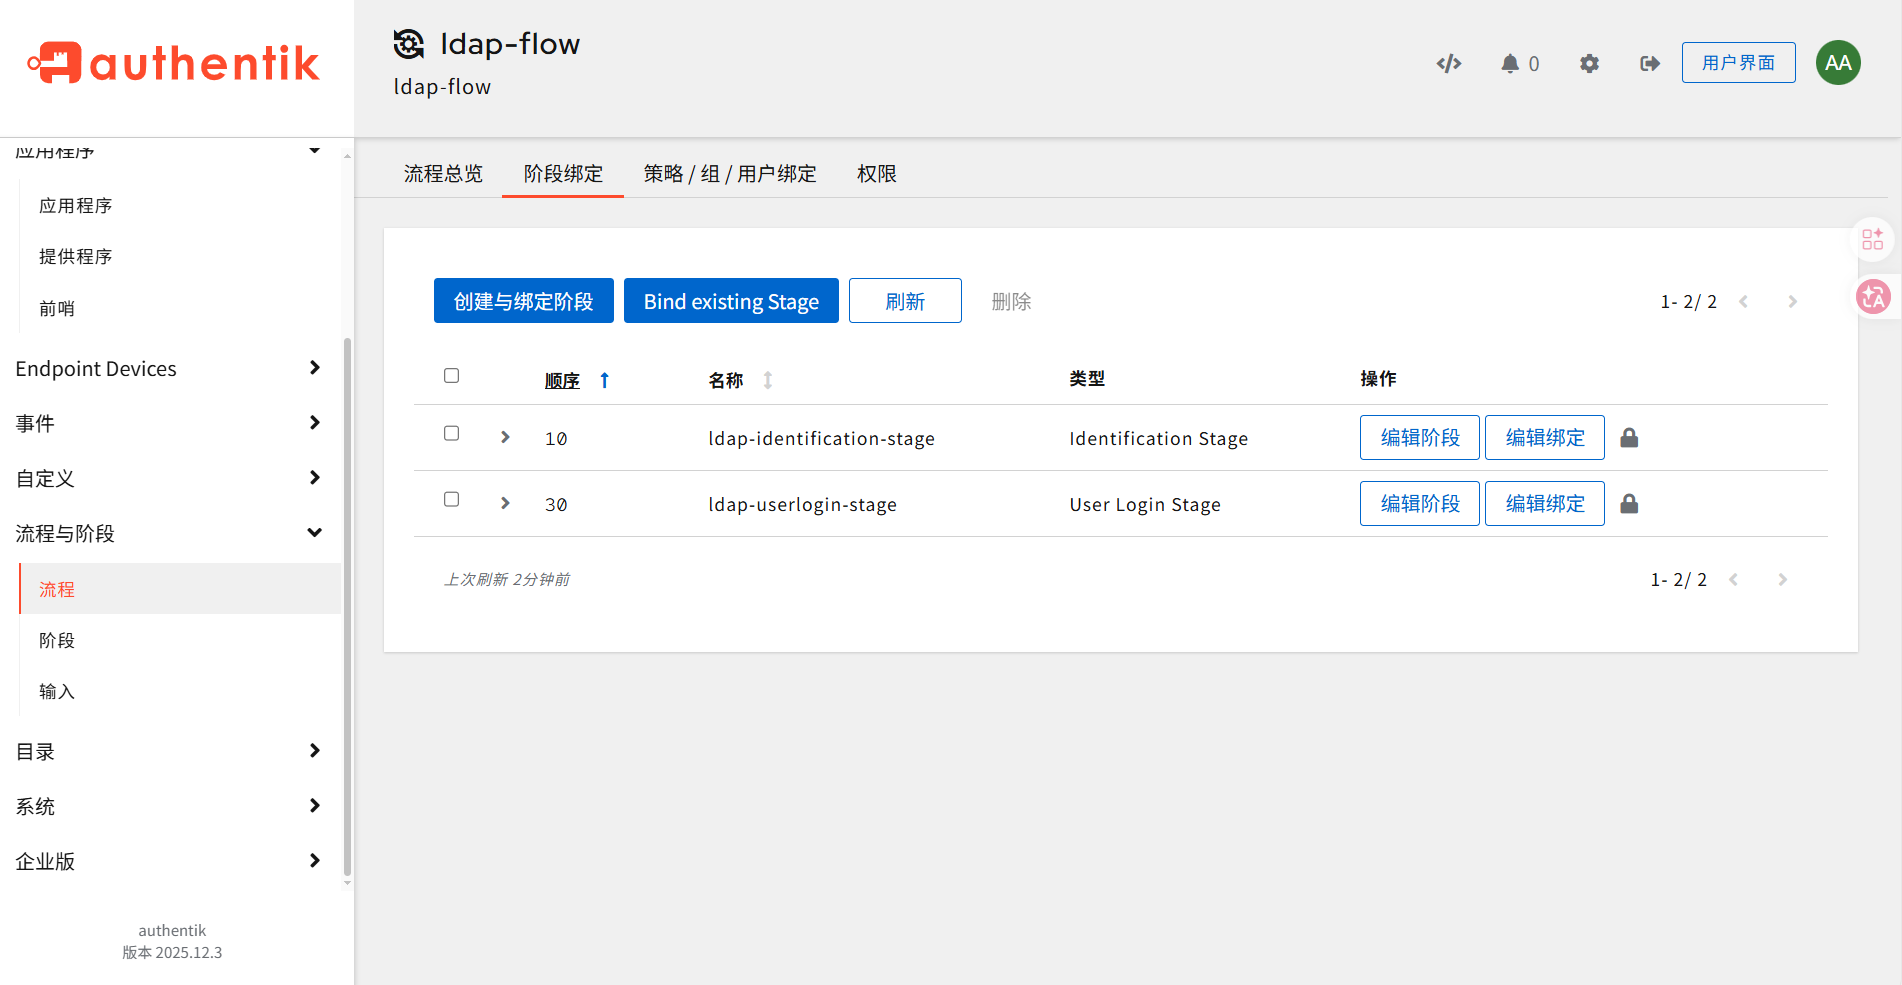Expand the Endpoint Devices sidebar section

coord(168,368)
